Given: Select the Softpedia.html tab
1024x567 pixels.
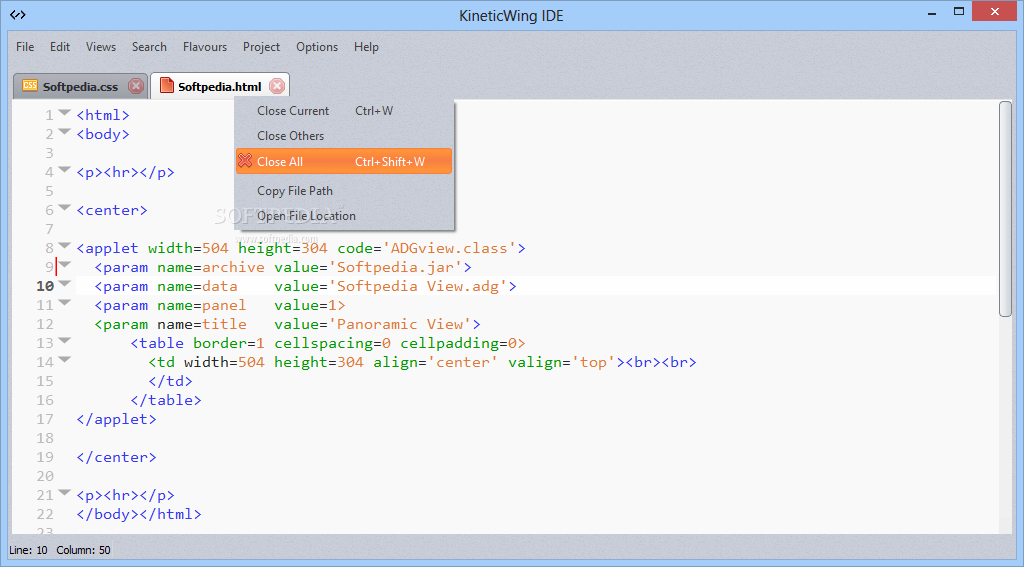Looking at the screenshot, I should coord(220,86).
